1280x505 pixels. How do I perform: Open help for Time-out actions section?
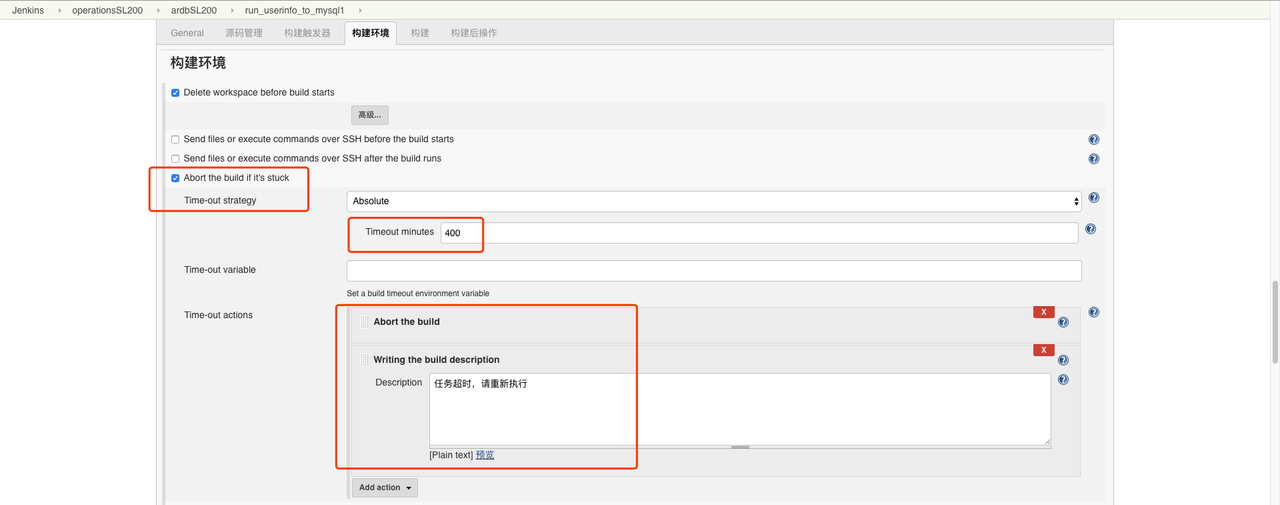tap(1094, 312)
